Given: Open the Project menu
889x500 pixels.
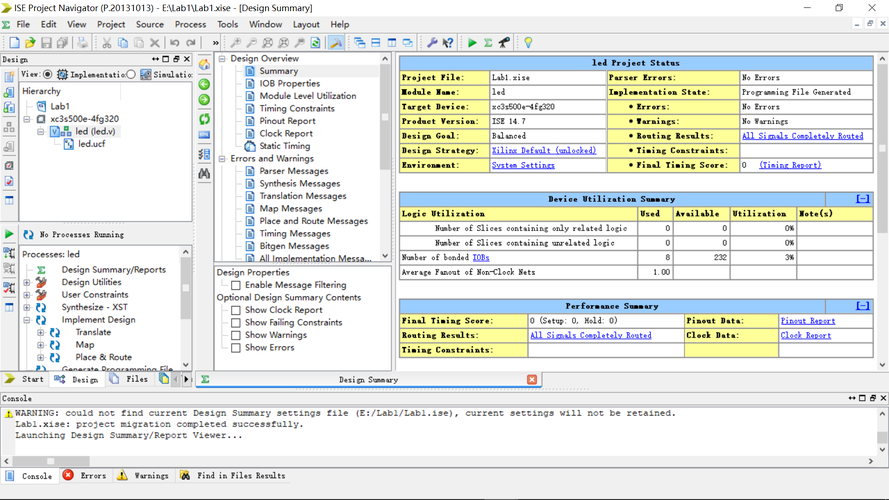Looking at the screenshot, I should (111, 24).
